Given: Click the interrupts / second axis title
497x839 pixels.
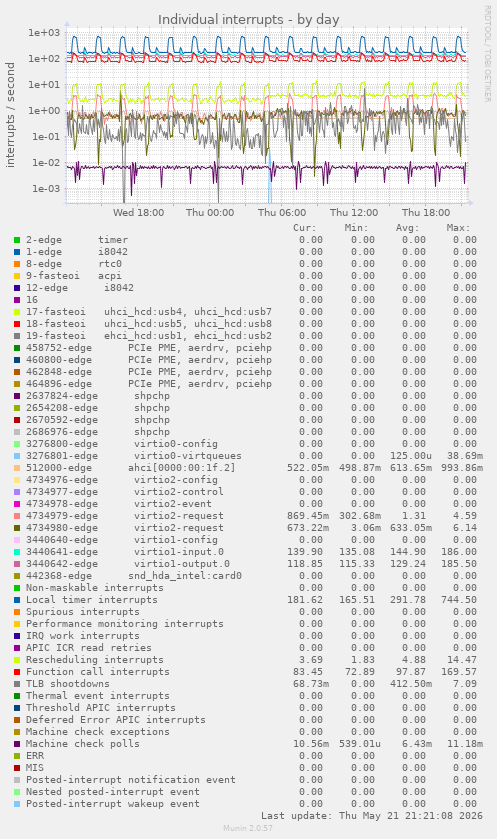Looking at the screenshot, I should [10, 115].
